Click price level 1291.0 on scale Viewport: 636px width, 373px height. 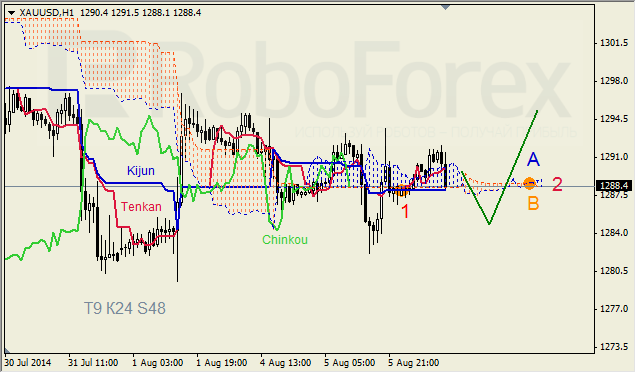tap(614, 157)
